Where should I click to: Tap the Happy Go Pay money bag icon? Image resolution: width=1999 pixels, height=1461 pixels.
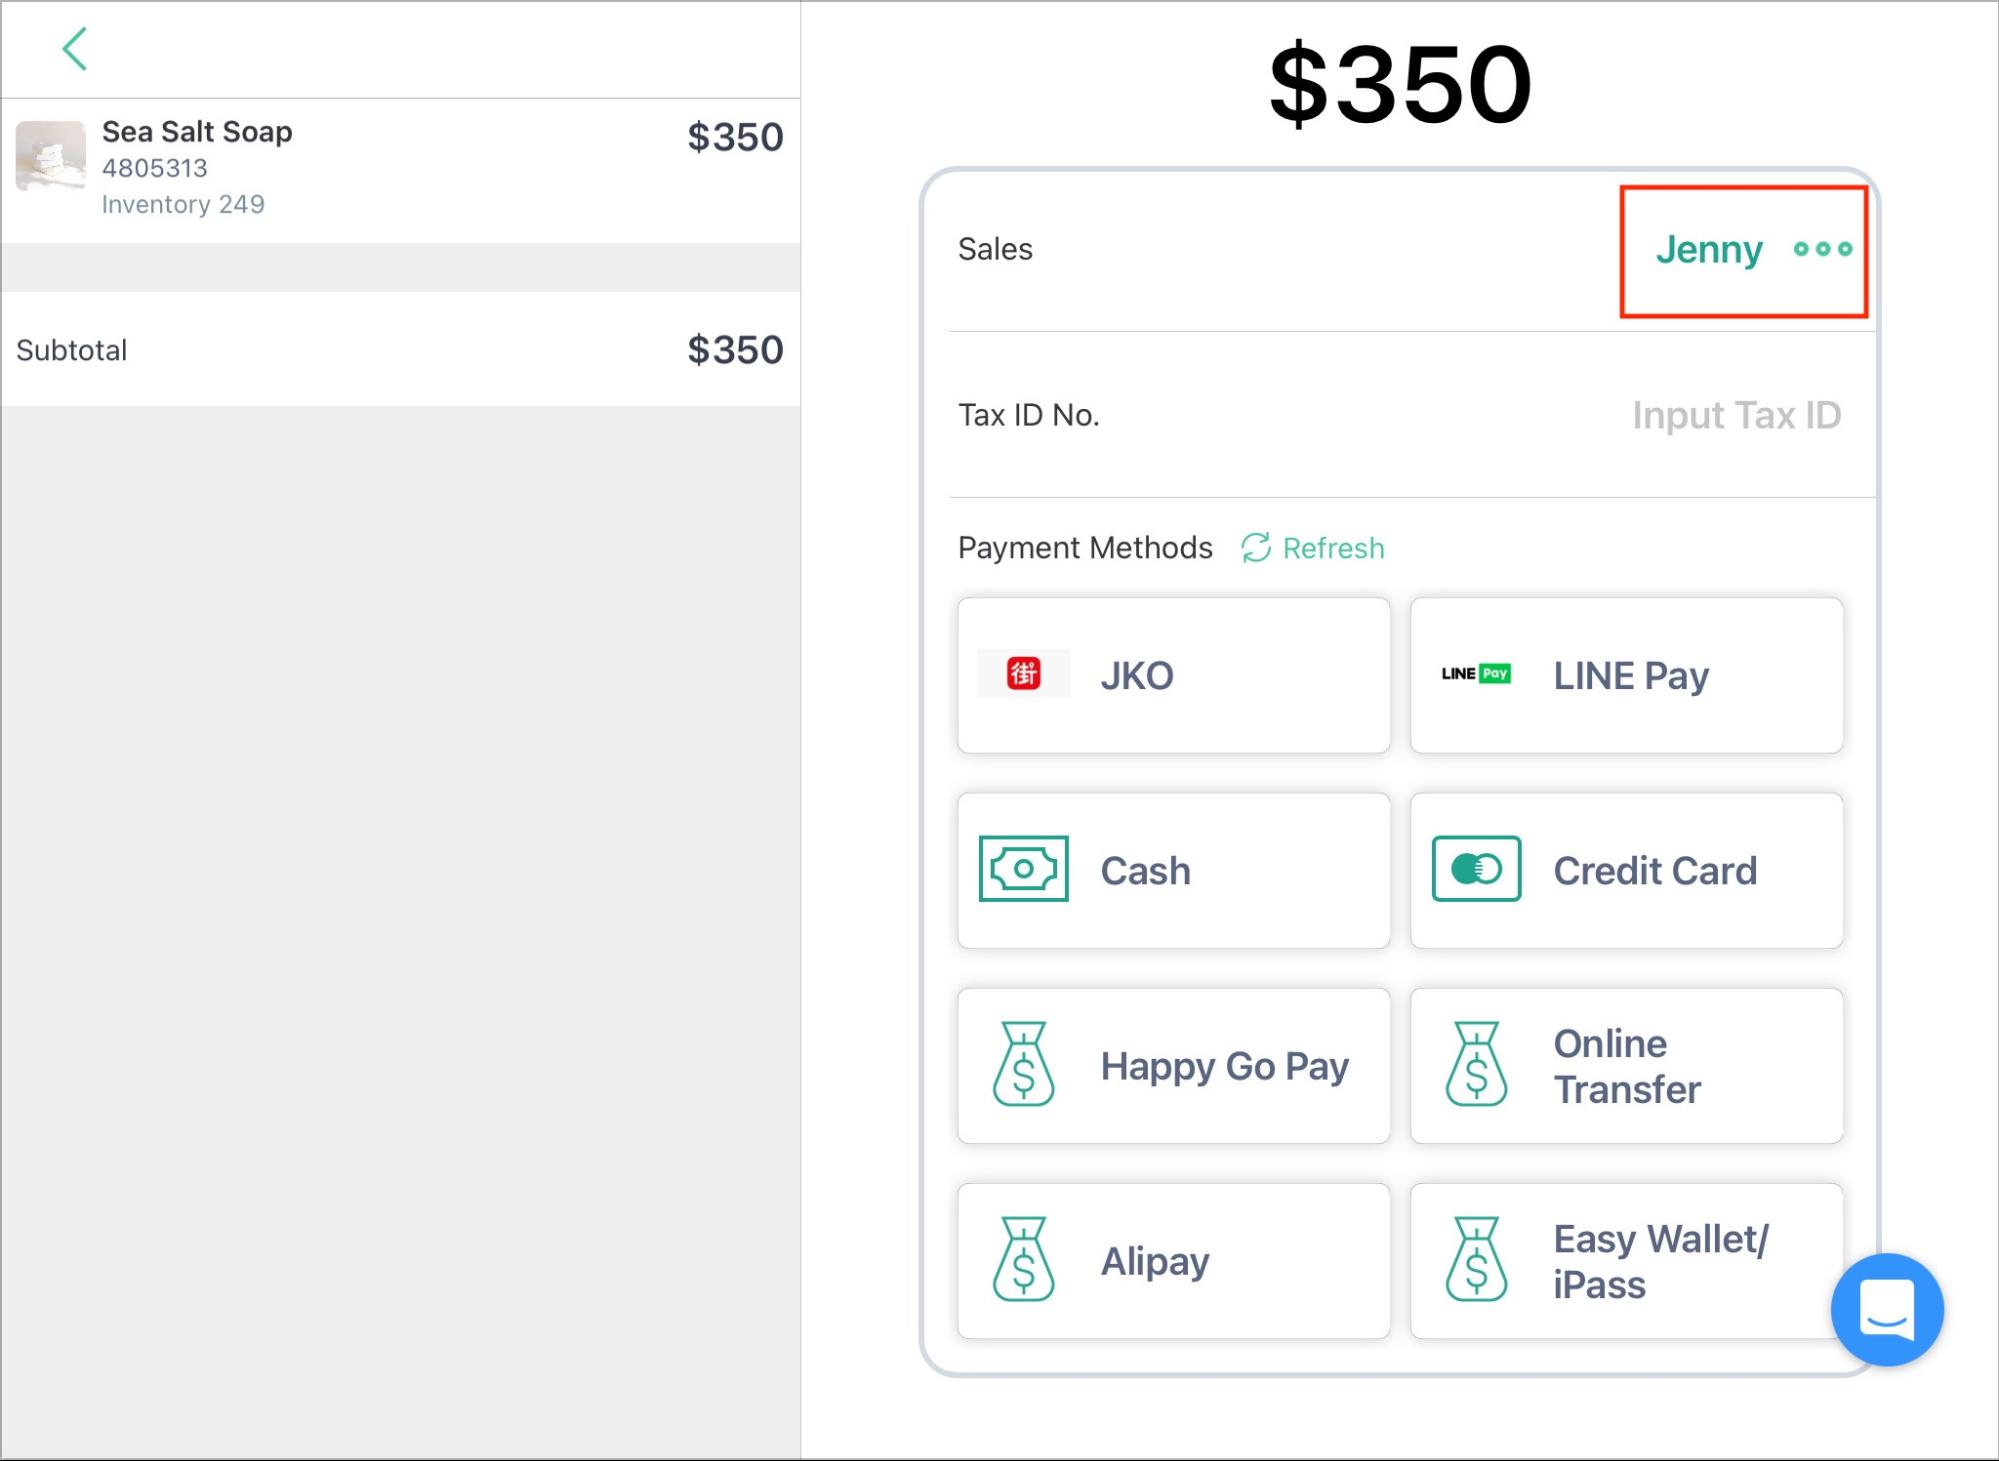point(1023,1064)
